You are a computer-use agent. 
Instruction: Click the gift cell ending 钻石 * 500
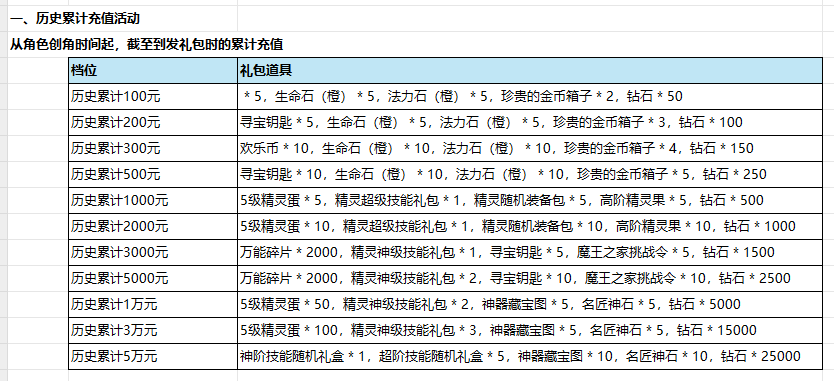pyautogui.click(x=530, y=201)
